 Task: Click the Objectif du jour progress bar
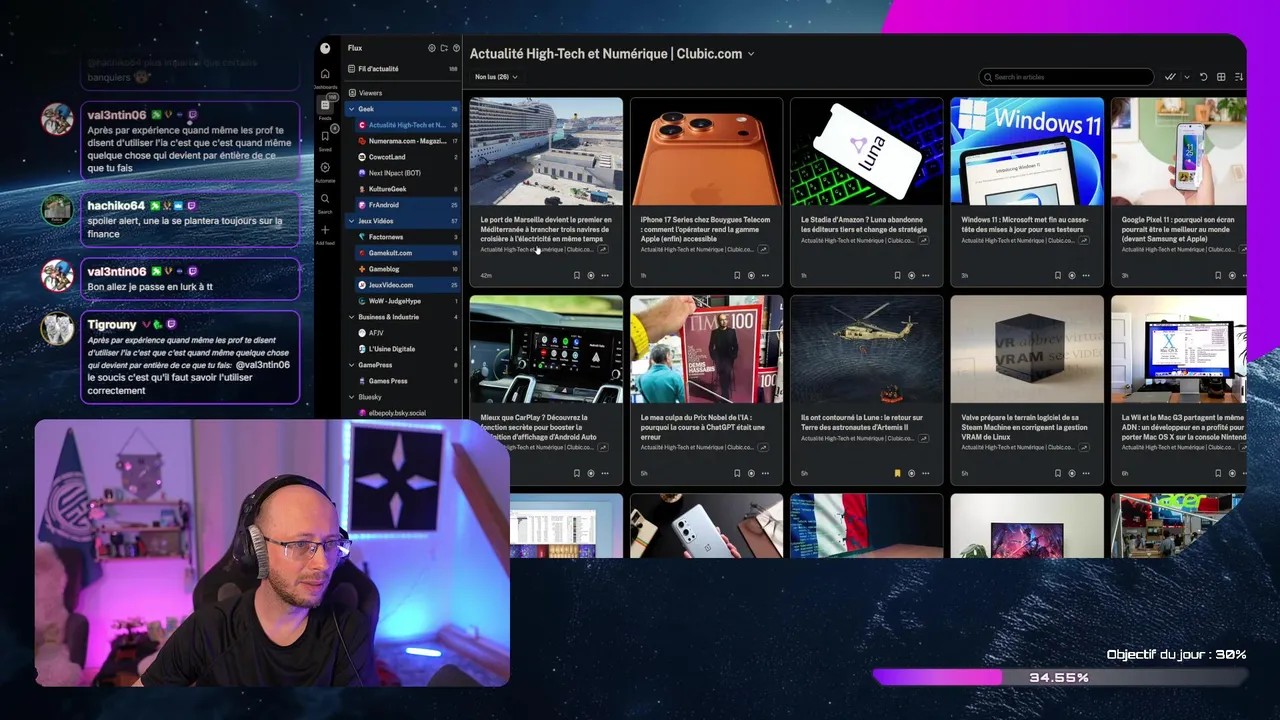(1060, 677)
